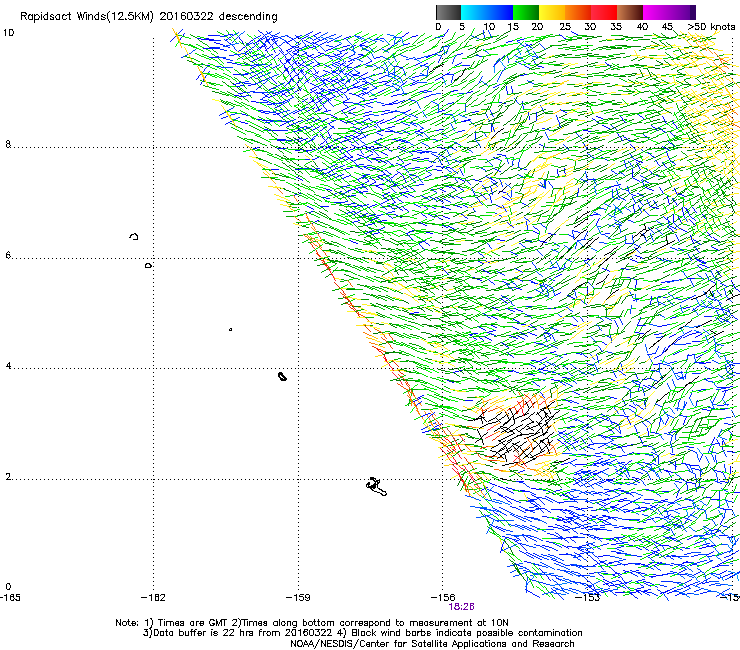This screenshot has width=740, height=650.
Task: Pick the green 15-20 knots legend swatch
Action: (x=526, y=12)
